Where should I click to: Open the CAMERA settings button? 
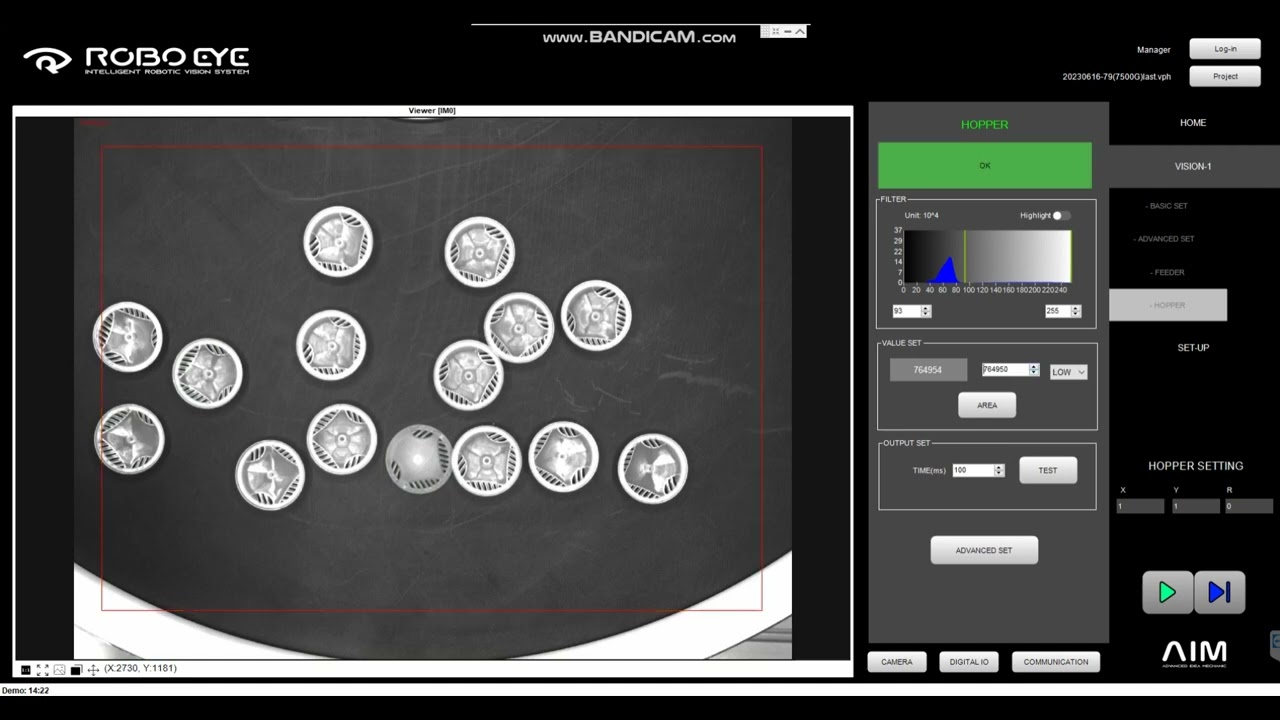[897, 662]
